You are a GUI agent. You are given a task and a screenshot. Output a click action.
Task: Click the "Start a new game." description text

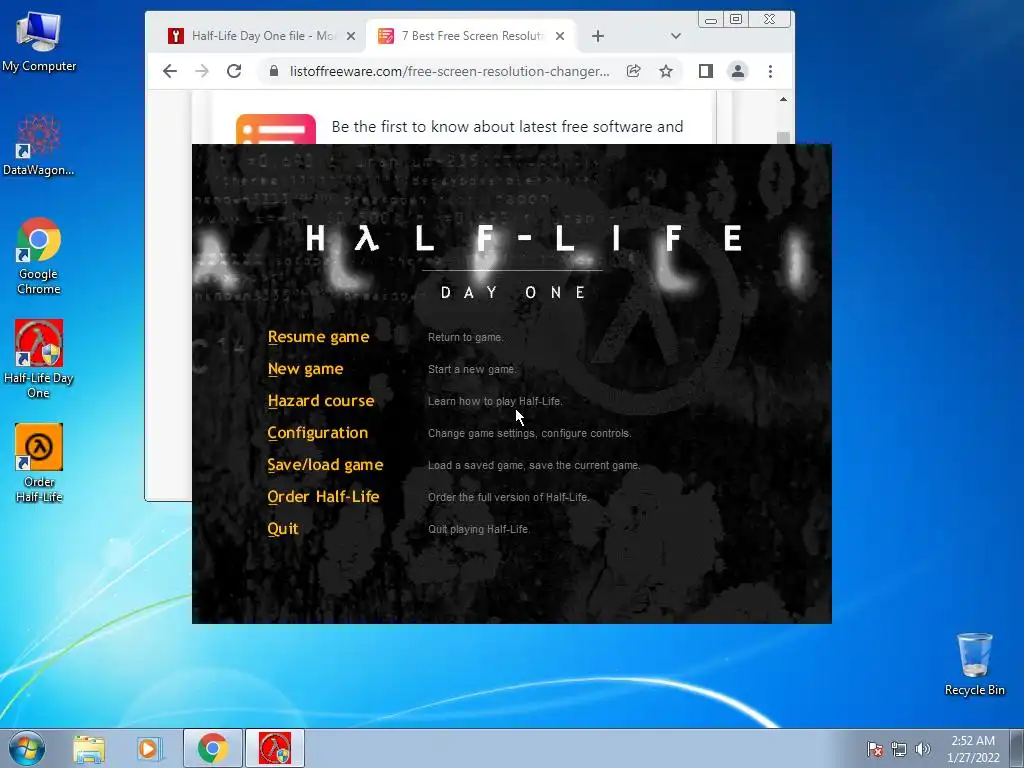pos(472,370)
